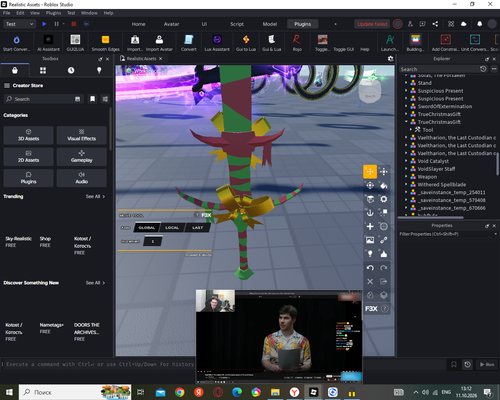Select the F3X Move tool
Viewport: 500px width, 400px height.
point(370,172)
